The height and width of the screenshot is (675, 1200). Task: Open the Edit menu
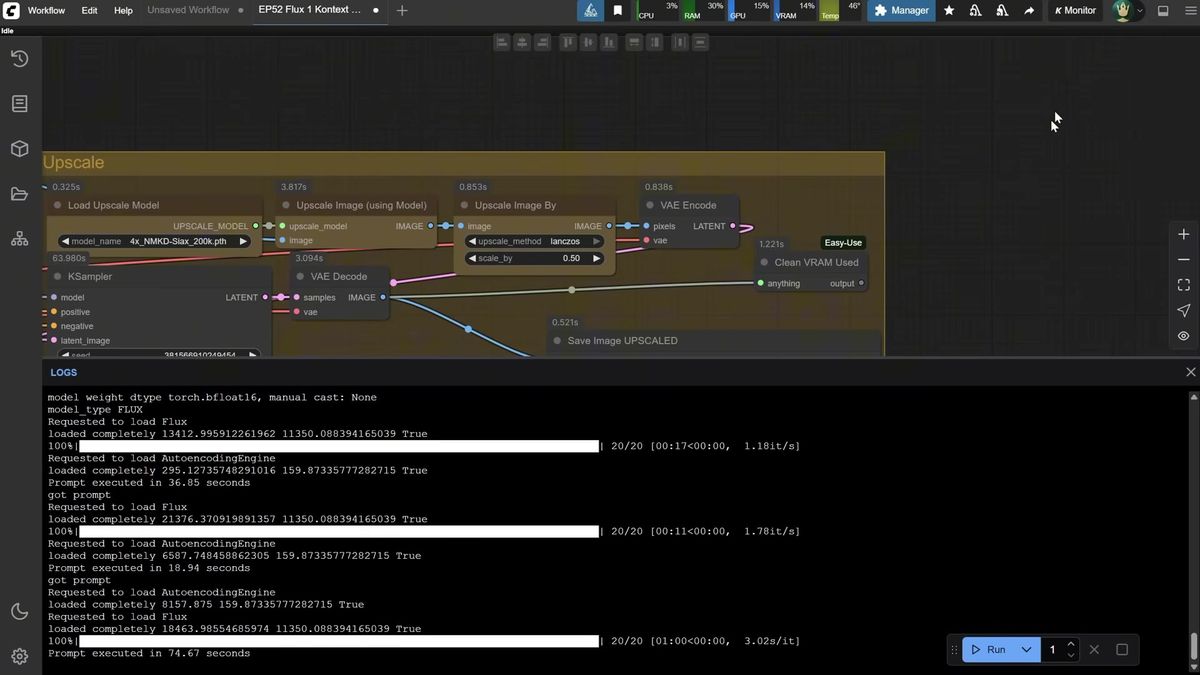coord(89,10)
